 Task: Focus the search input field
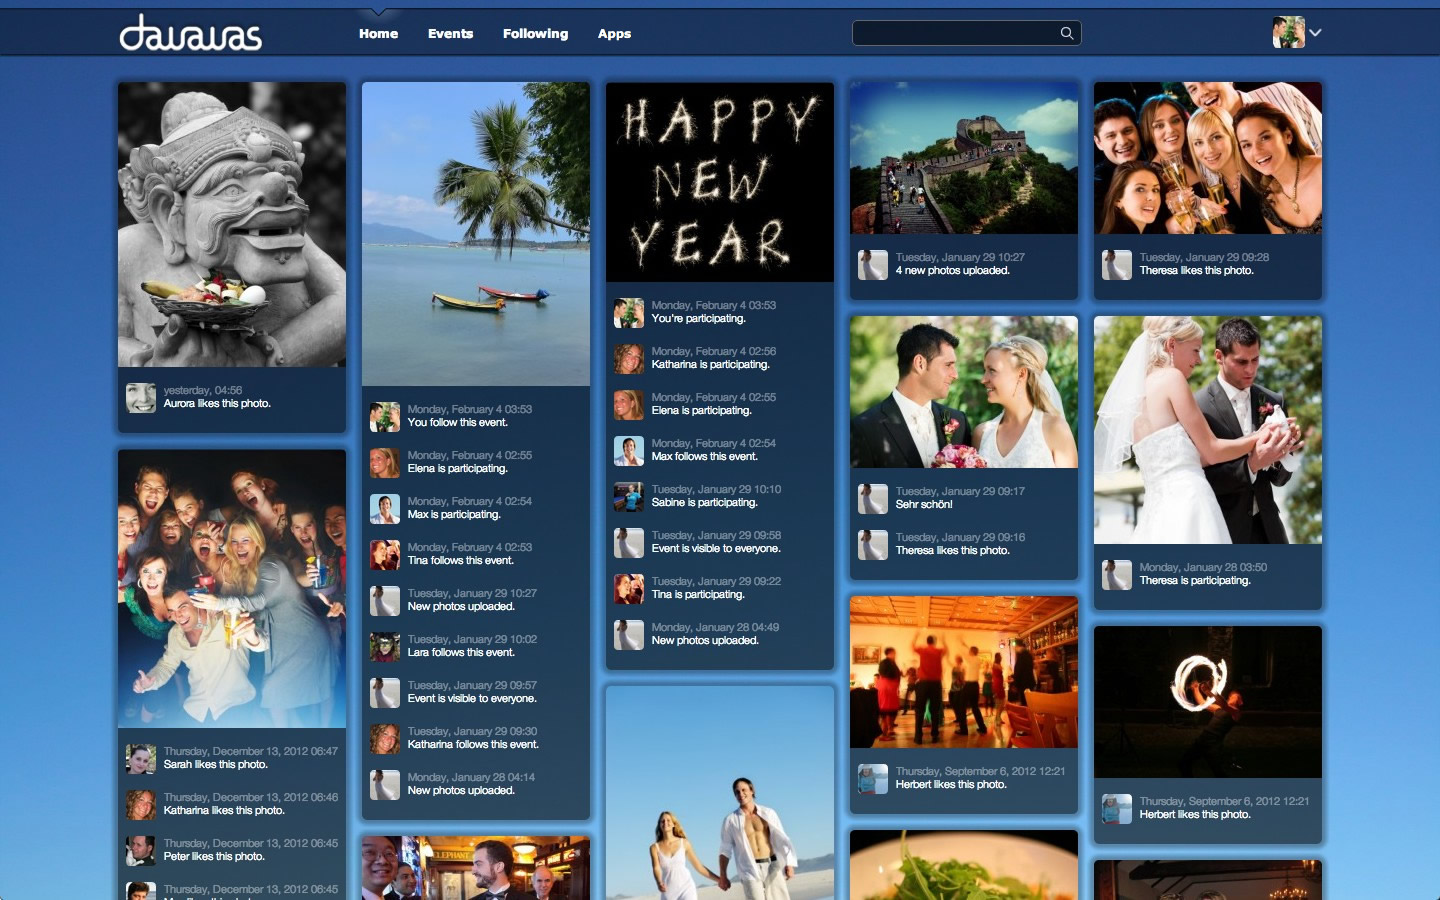tap(966, 33)
